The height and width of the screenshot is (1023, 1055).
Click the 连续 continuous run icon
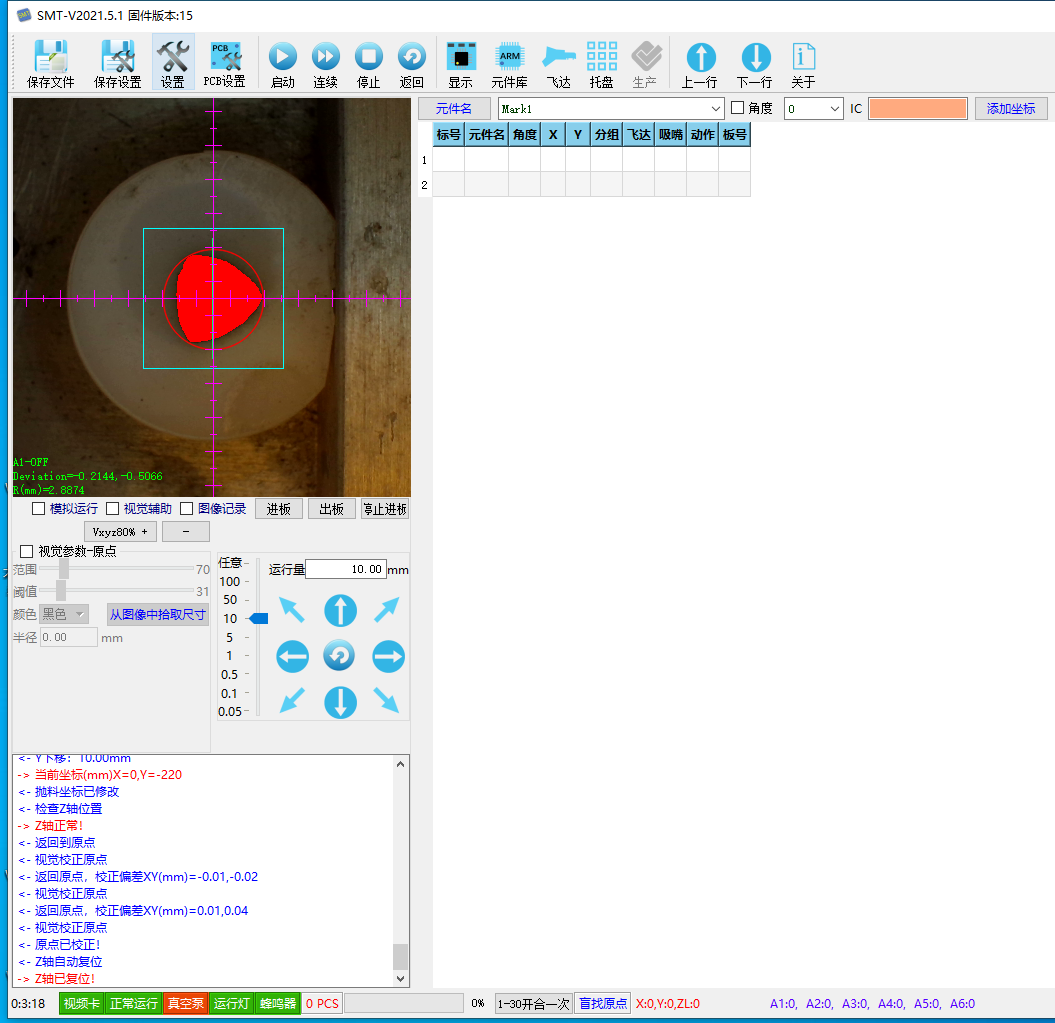[x=326, y=64]
